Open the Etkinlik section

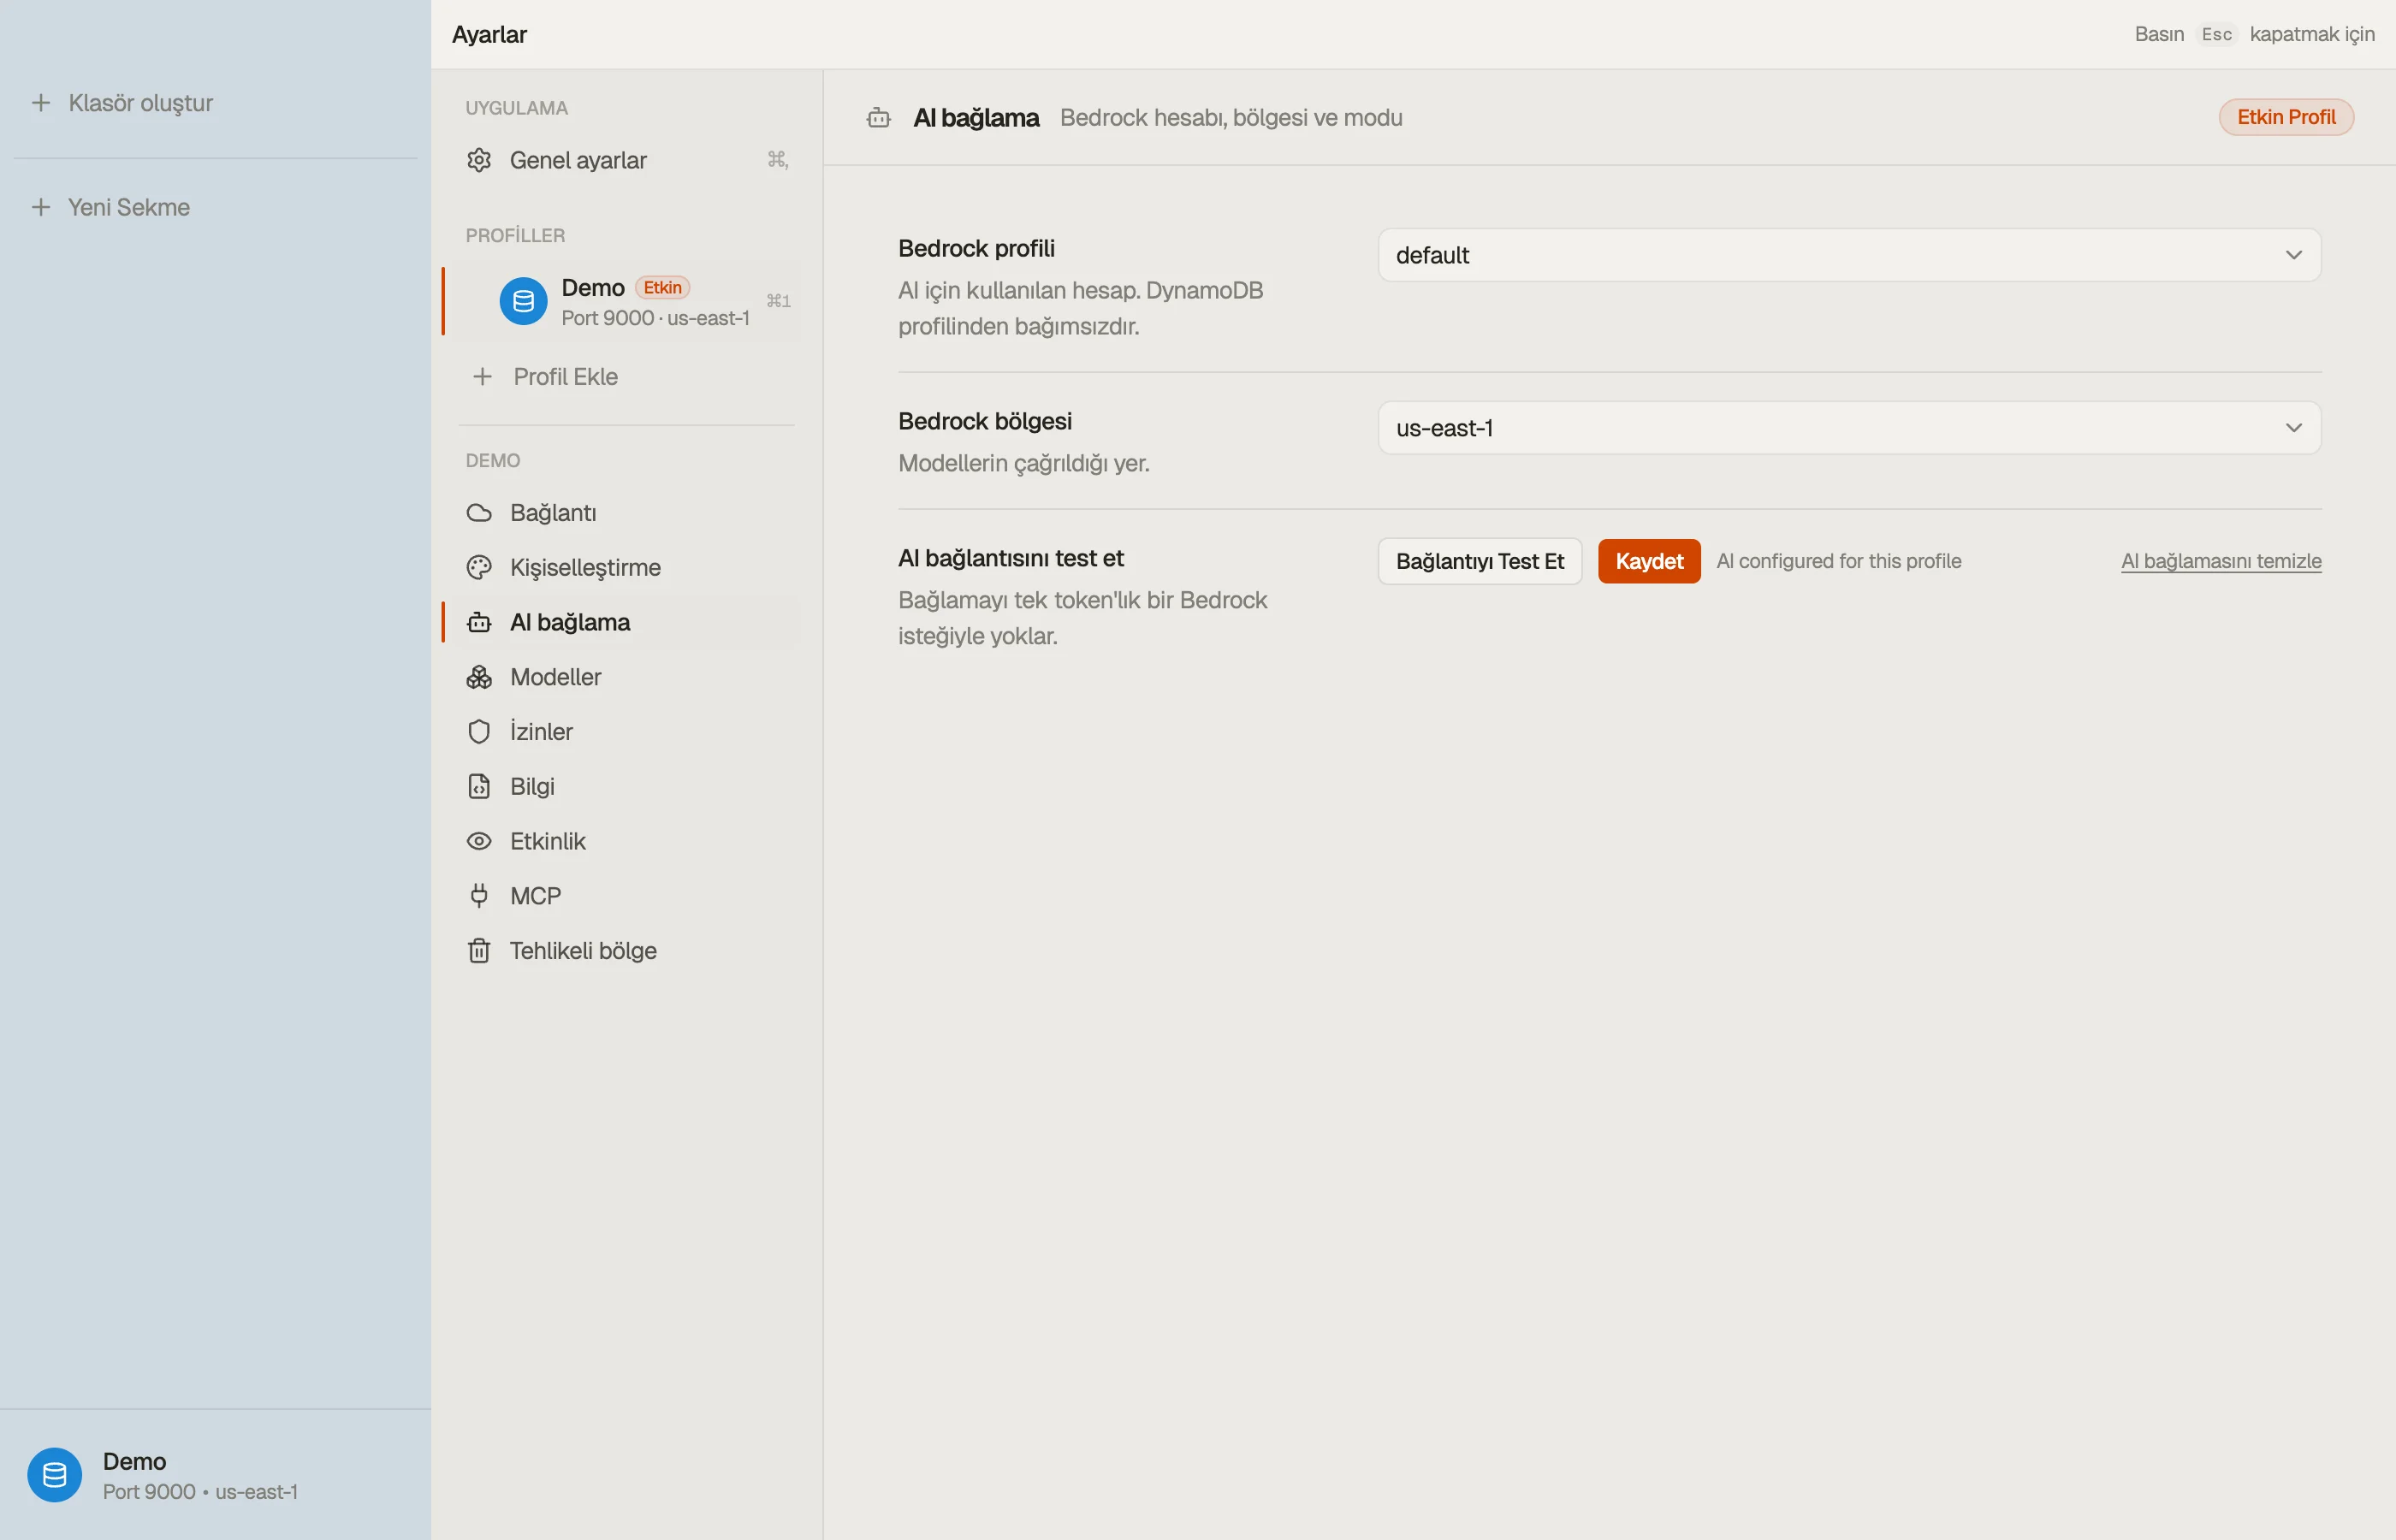click(626, 841)
